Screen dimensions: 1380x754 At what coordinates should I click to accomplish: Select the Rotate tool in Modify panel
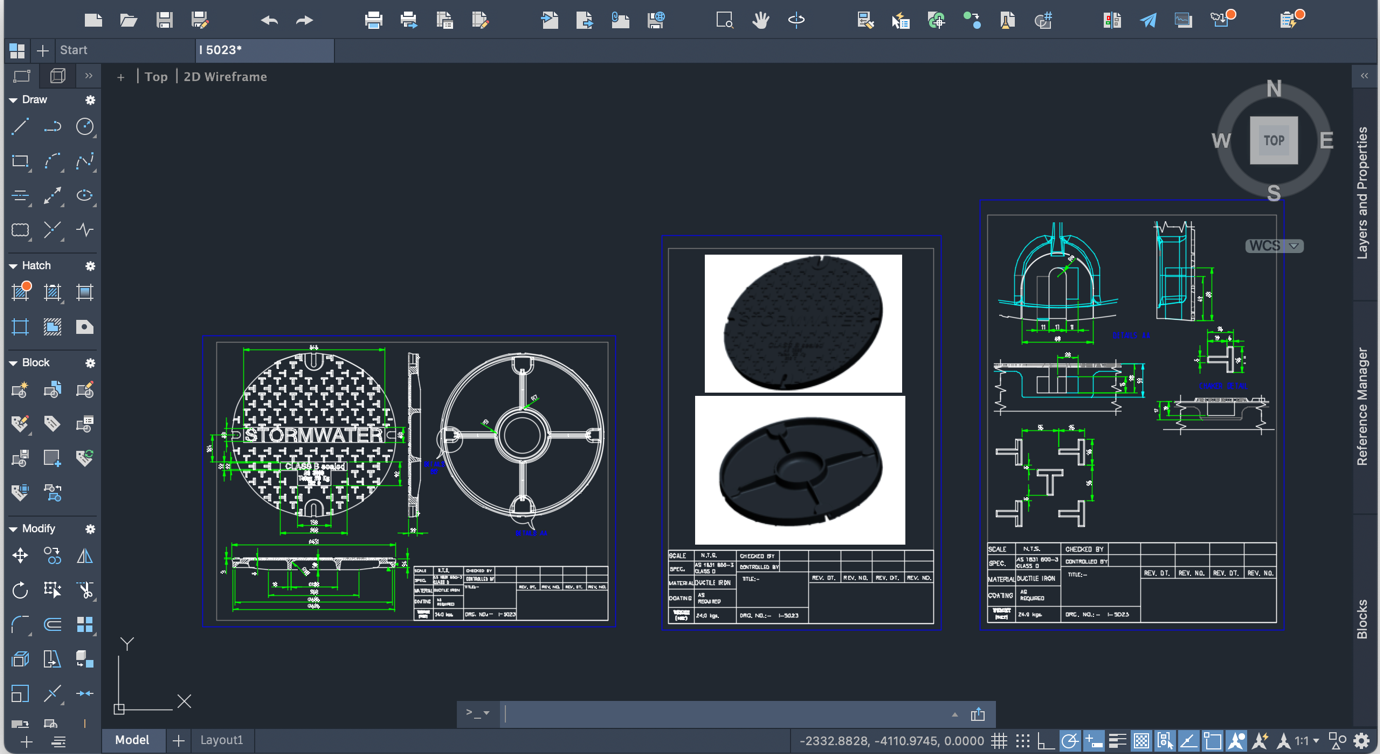(x=20, y=590)
